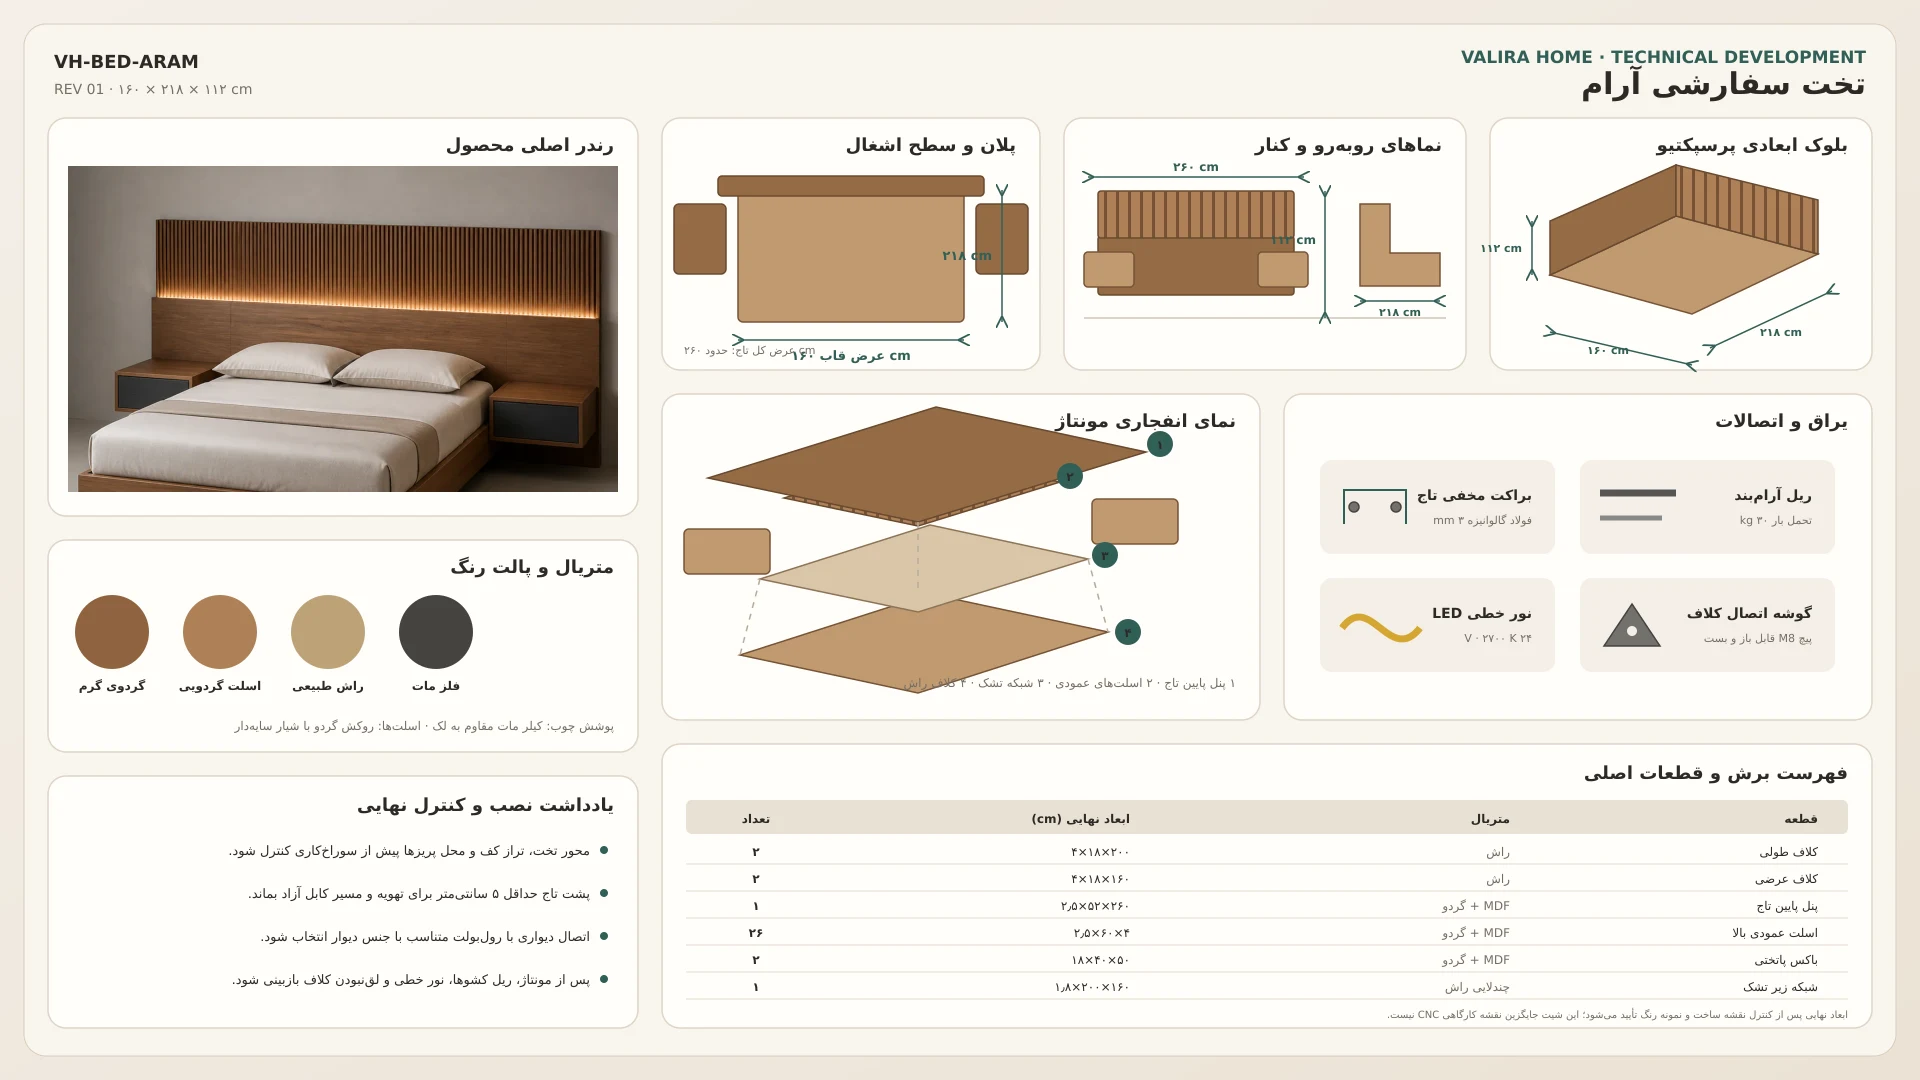
Task: Select the گوشه اتصال کلاف hardware card
Action: point(1707,625)
